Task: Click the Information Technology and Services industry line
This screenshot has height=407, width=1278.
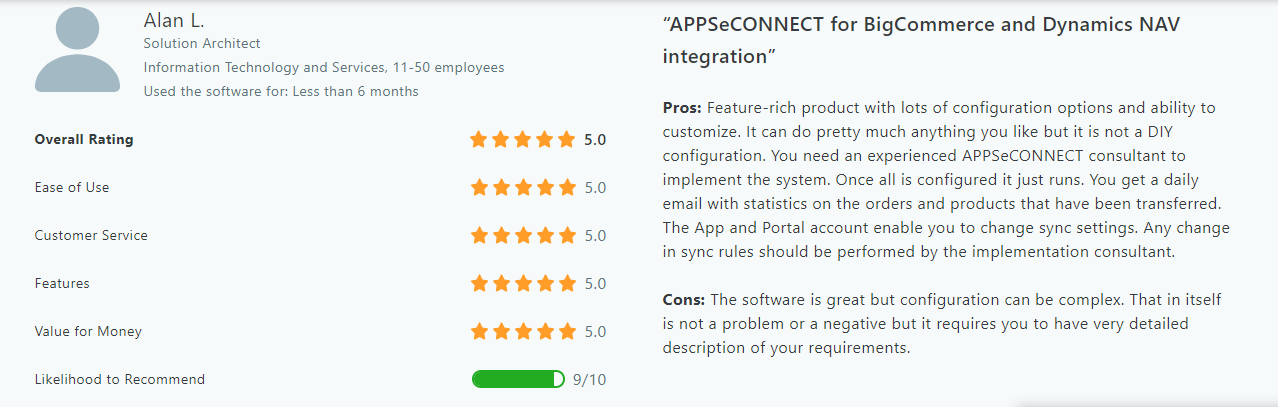Action: [324, 68]
